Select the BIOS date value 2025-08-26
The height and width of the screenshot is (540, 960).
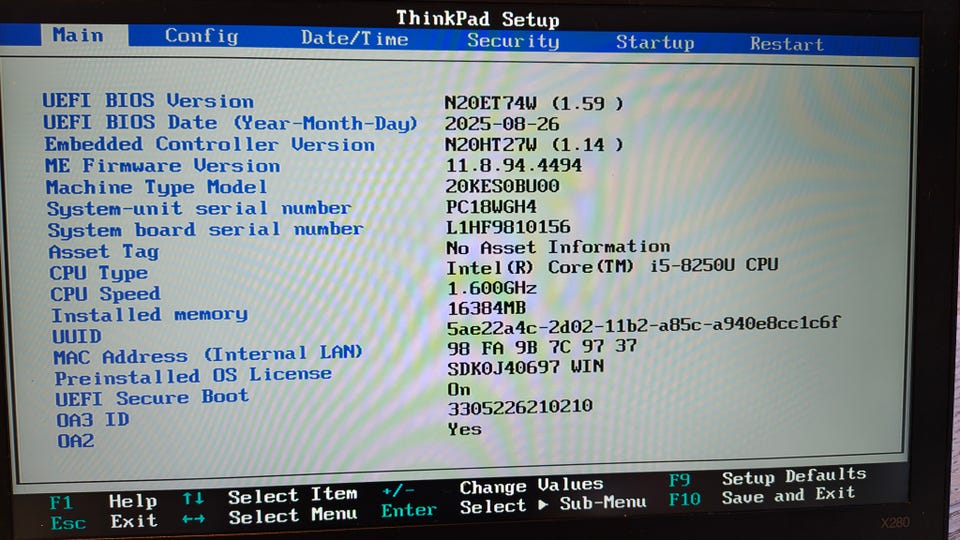502,124
